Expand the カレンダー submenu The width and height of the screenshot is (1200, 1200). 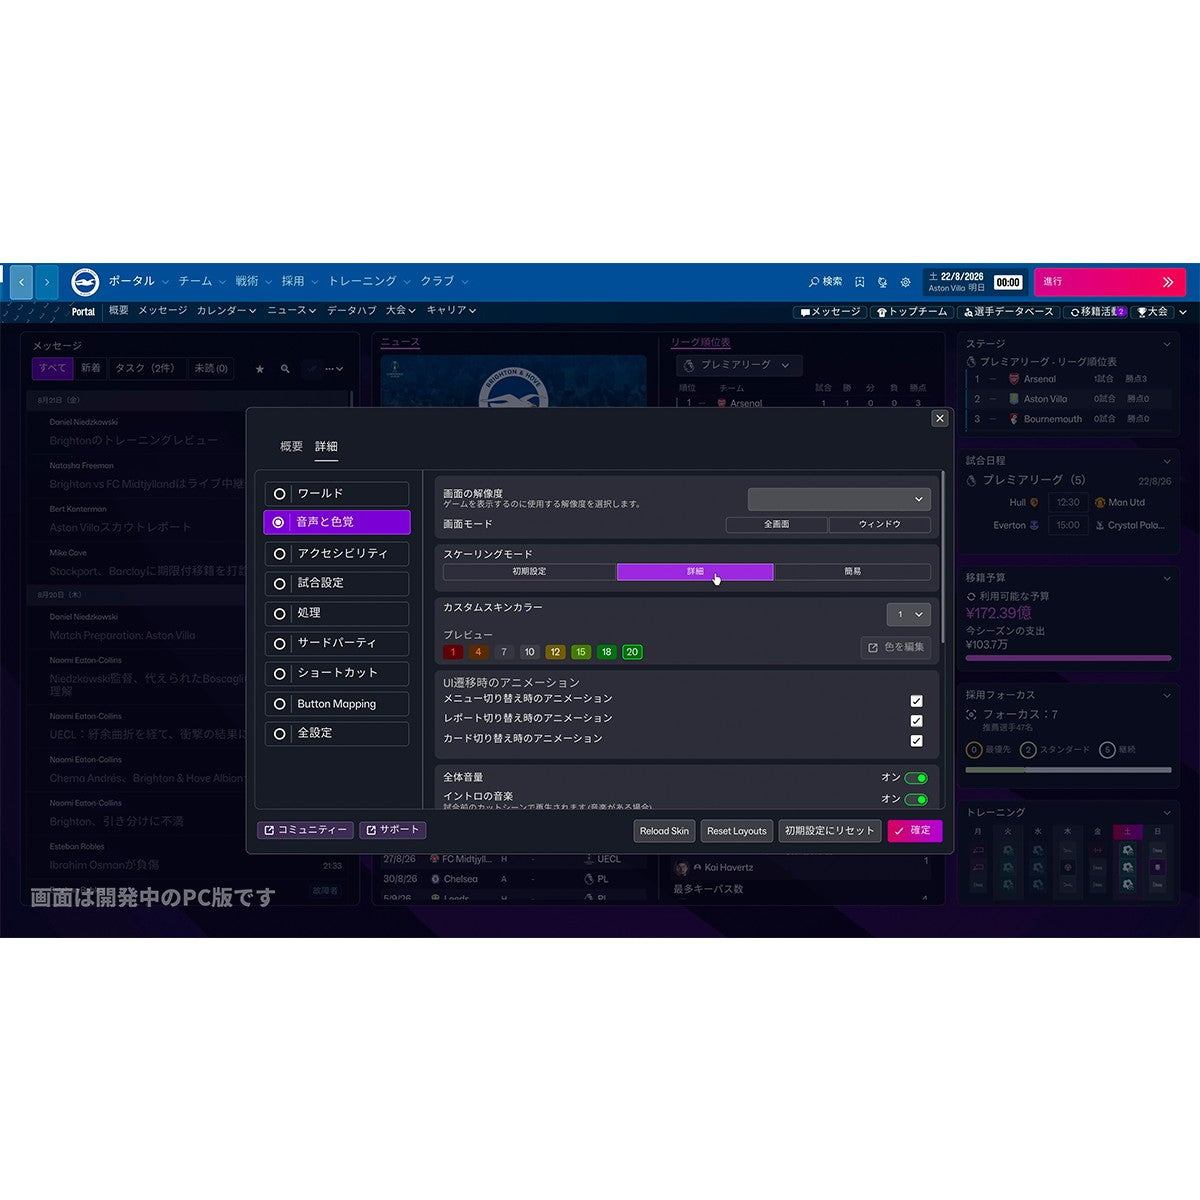(x=226, y=311)
